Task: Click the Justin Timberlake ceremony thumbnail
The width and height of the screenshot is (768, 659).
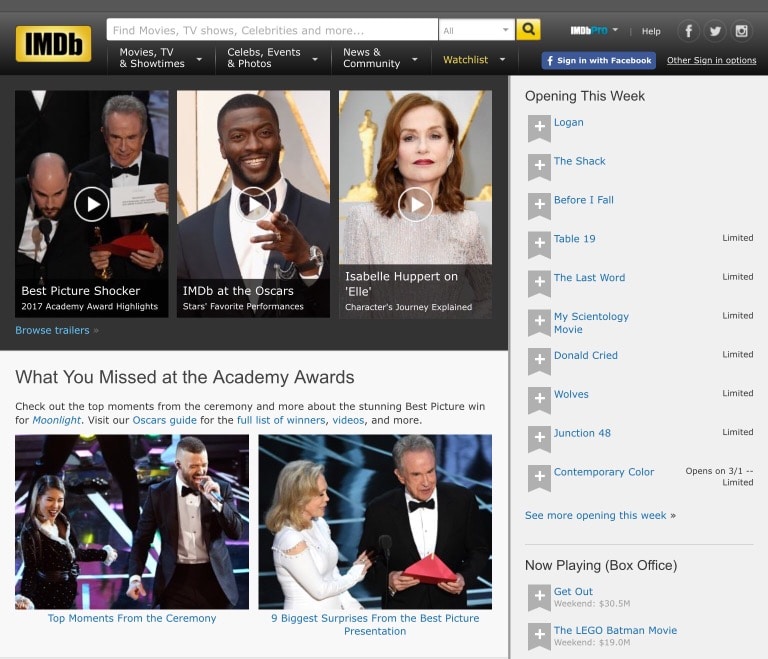Action: 132,522
